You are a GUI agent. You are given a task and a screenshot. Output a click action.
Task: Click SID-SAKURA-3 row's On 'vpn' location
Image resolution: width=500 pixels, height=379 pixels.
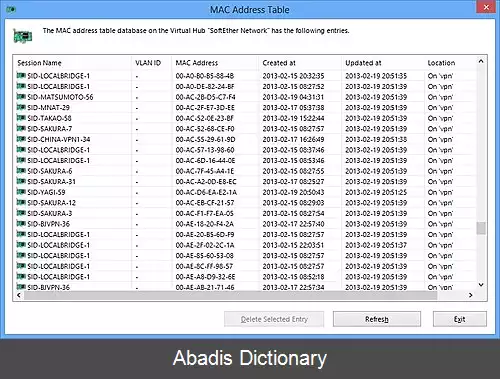point(440,213)
